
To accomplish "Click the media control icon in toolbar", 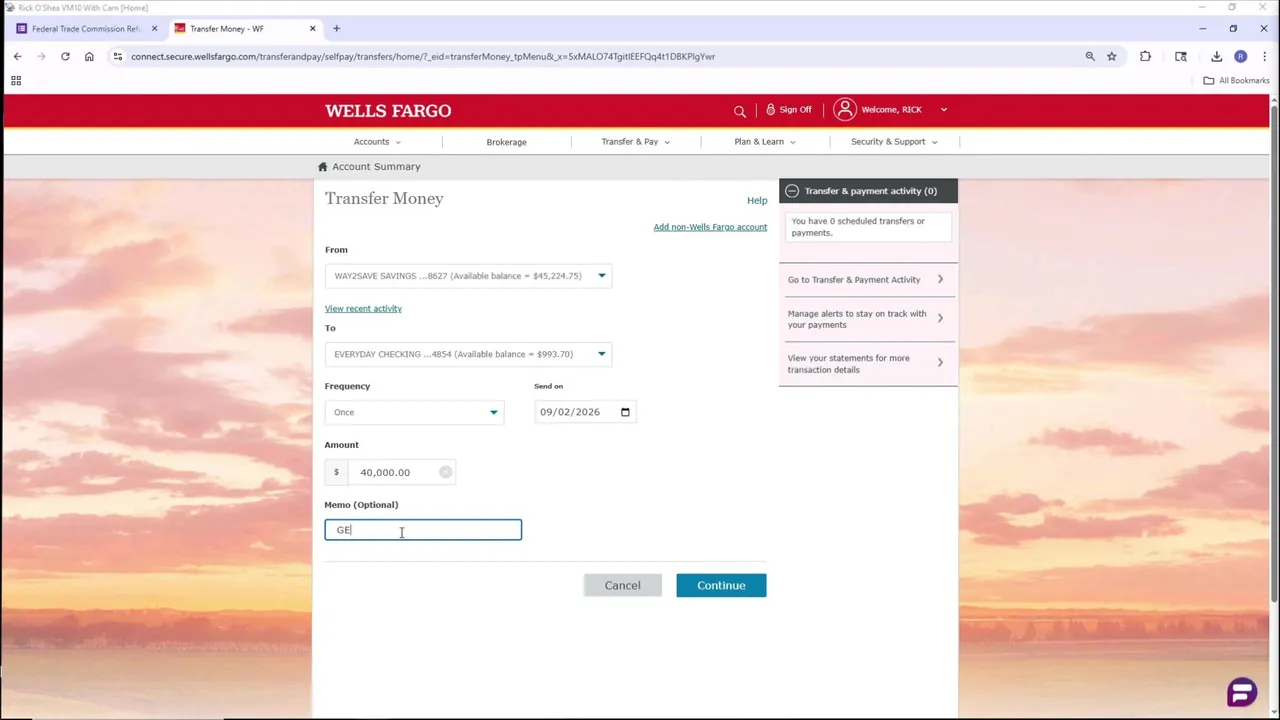I will (1181, 56).
